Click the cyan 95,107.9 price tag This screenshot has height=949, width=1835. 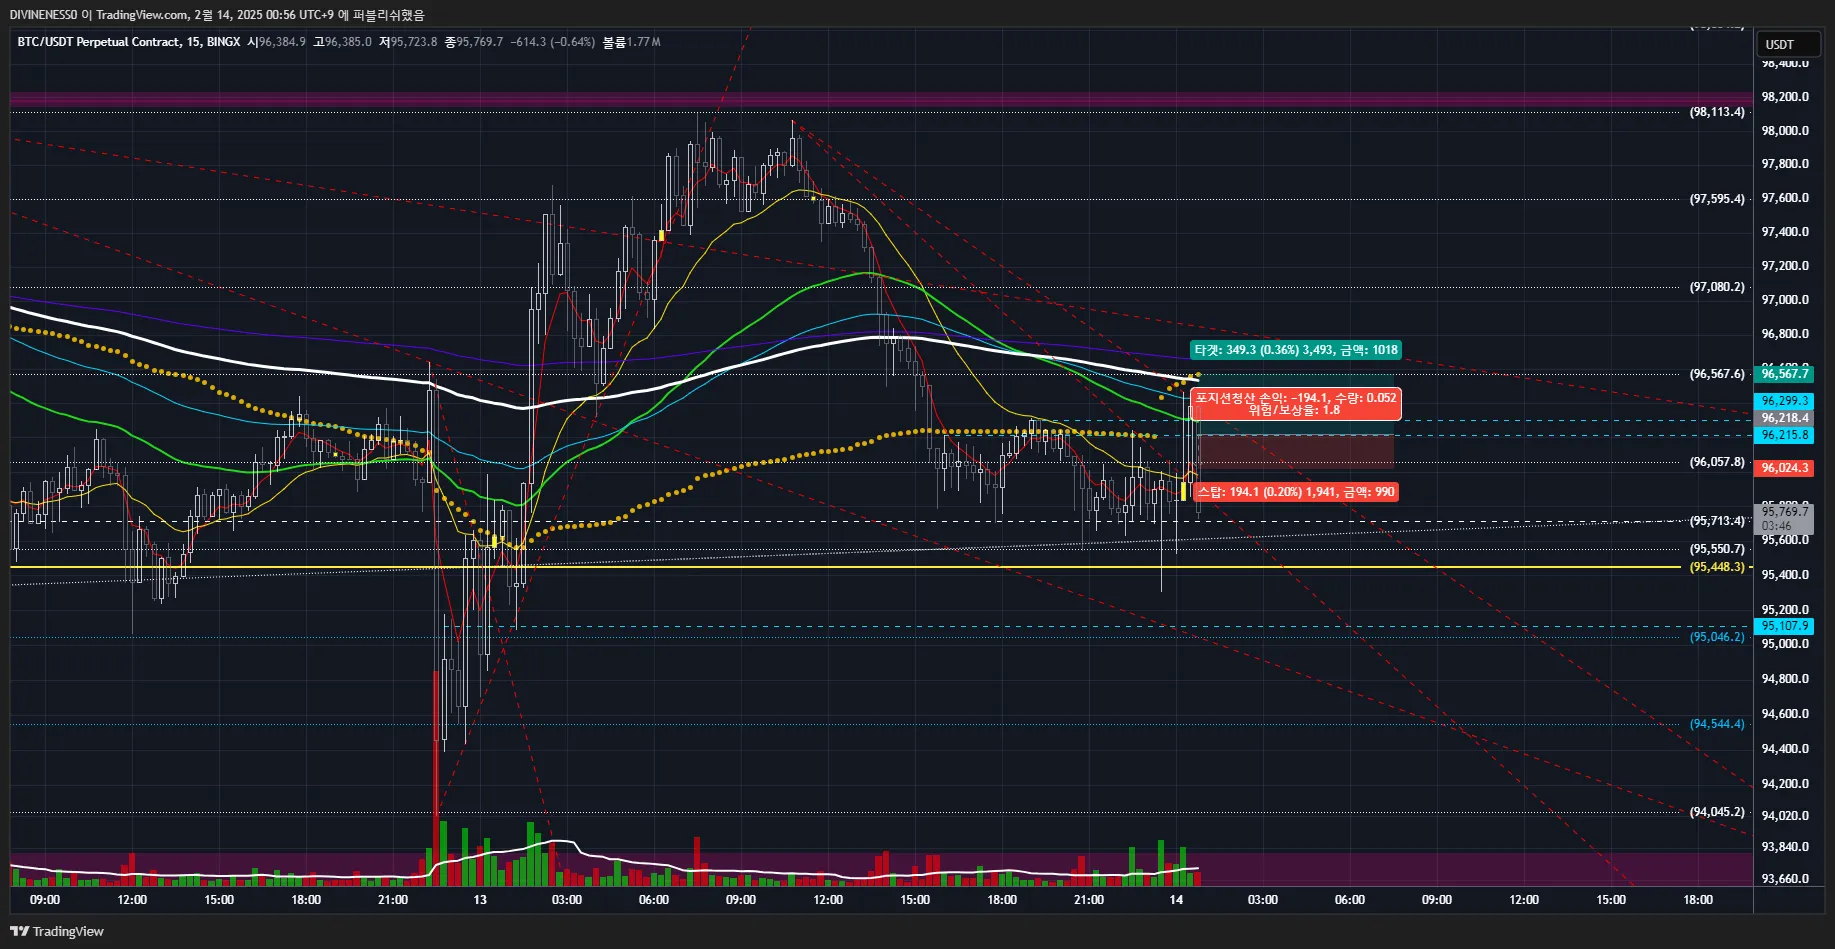click(1785, 626)
